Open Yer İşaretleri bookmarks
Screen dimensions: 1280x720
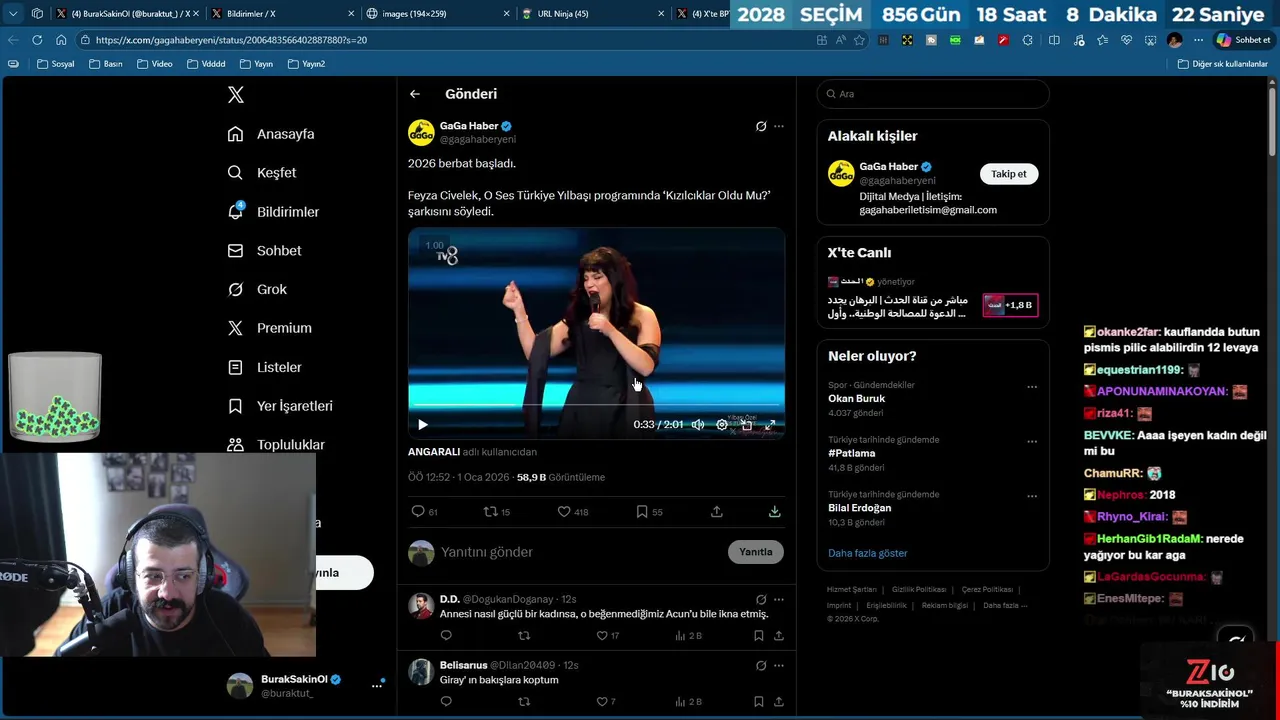pyautogui.click(x=280, y=406)
